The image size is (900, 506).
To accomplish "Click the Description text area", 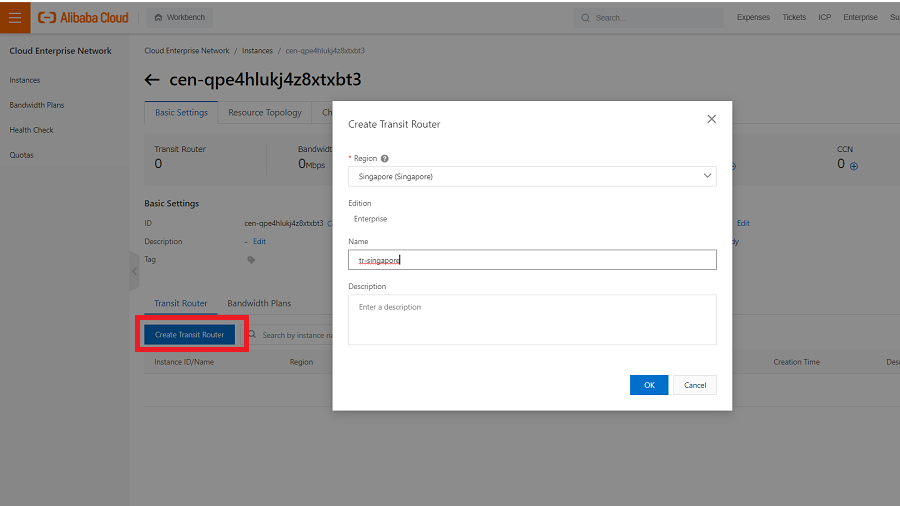I will (532, 319).
